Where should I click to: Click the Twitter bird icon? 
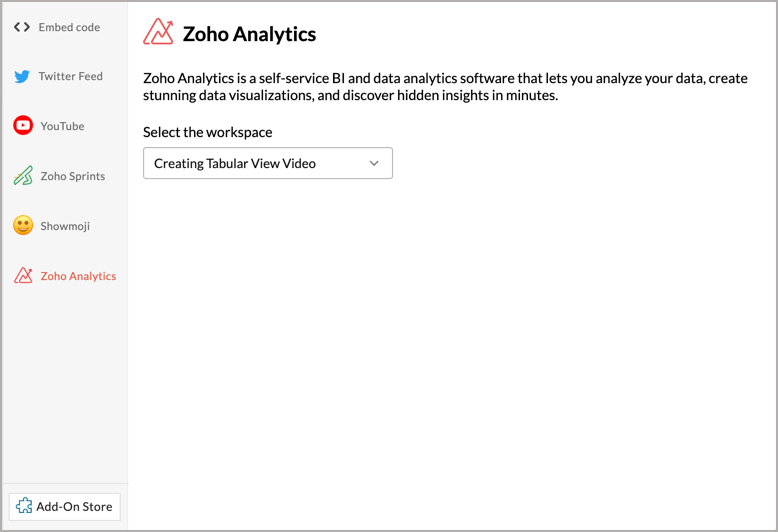click(22, 76)
